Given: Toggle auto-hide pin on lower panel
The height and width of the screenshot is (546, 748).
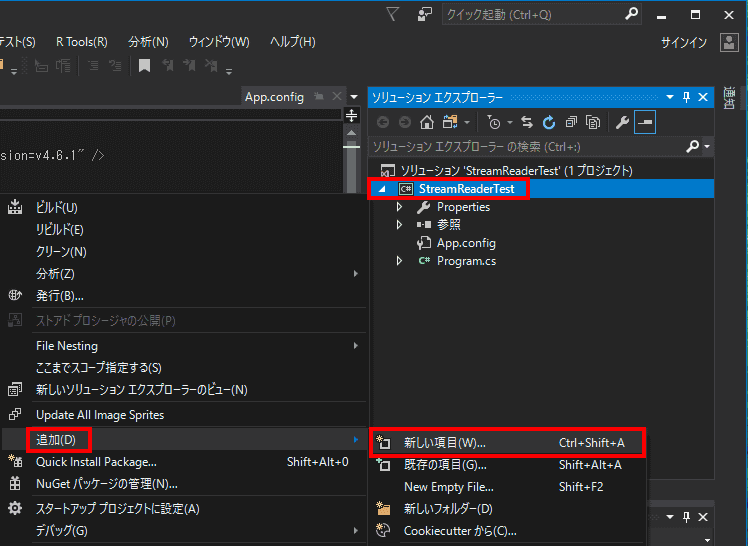Looking at the screenshot, I should pos(686,517).
